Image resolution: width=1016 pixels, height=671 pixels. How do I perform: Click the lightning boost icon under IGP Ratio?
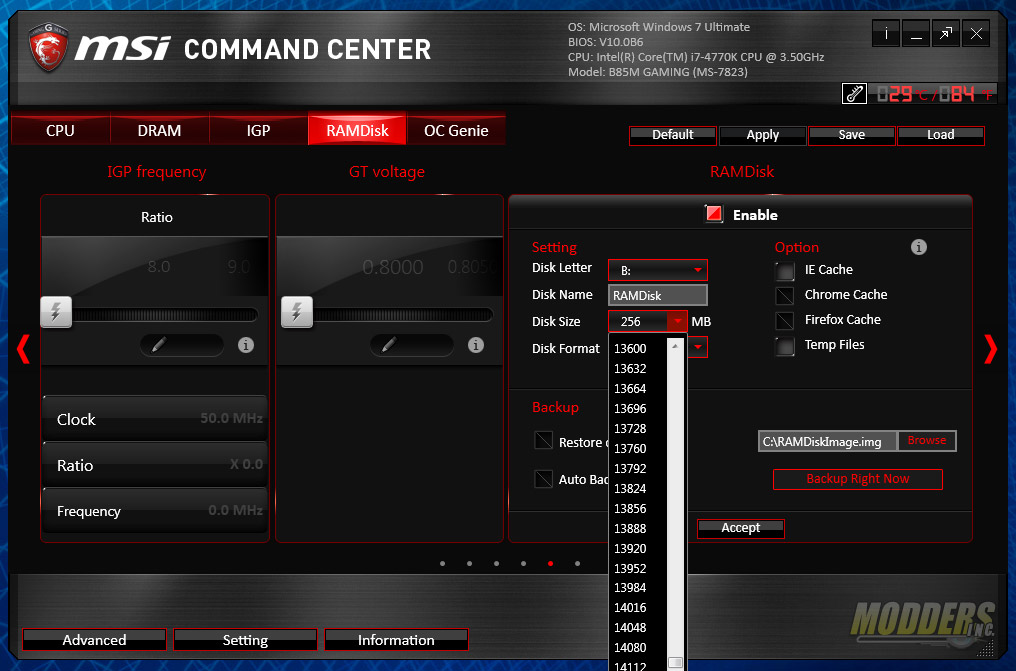click(56, 312)
